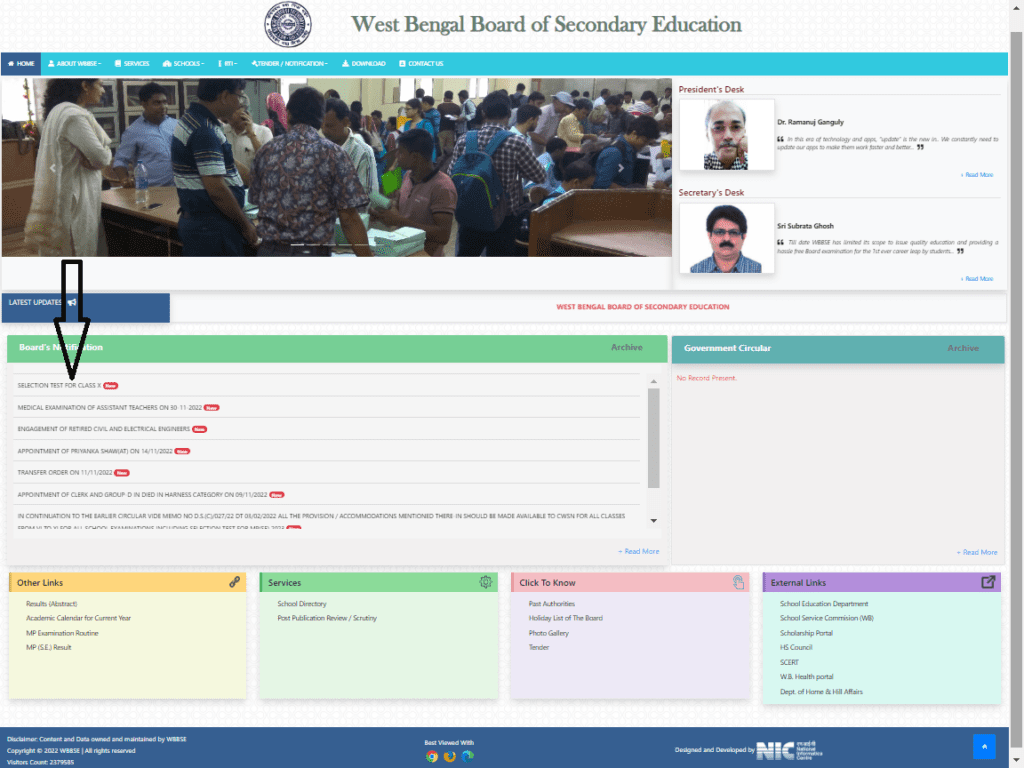Viewport: 1024px width, 768px height.
Task: Open School Education Department link
Action: 824,604
